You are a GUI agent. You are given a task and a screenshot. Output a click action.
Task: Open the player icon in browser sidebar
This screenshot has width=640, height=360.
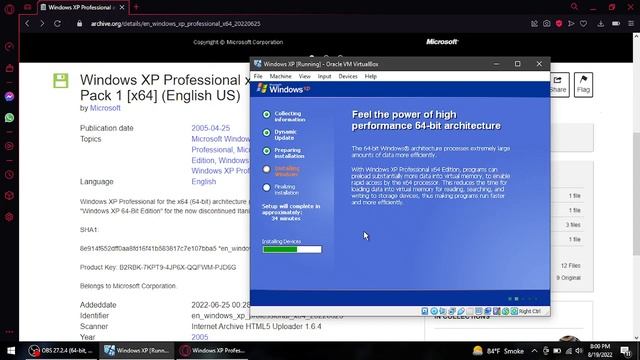9,146
